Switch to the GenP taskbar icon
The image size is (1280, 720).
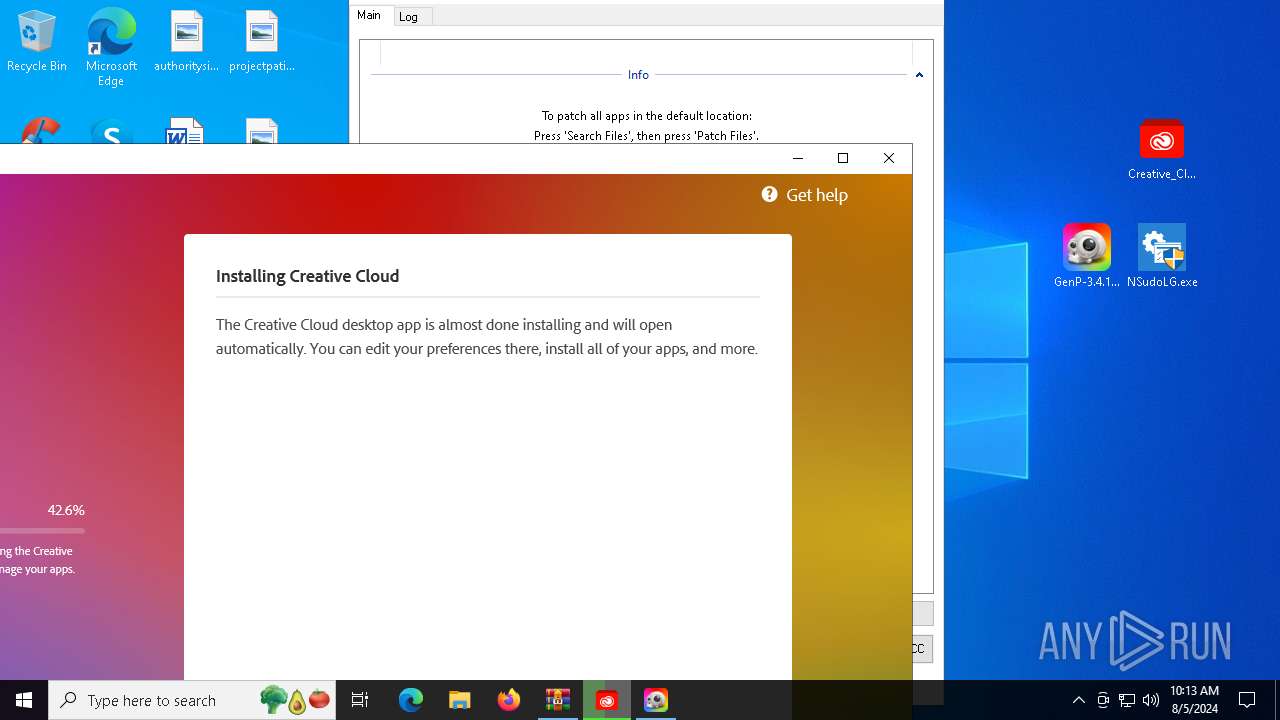656,700
